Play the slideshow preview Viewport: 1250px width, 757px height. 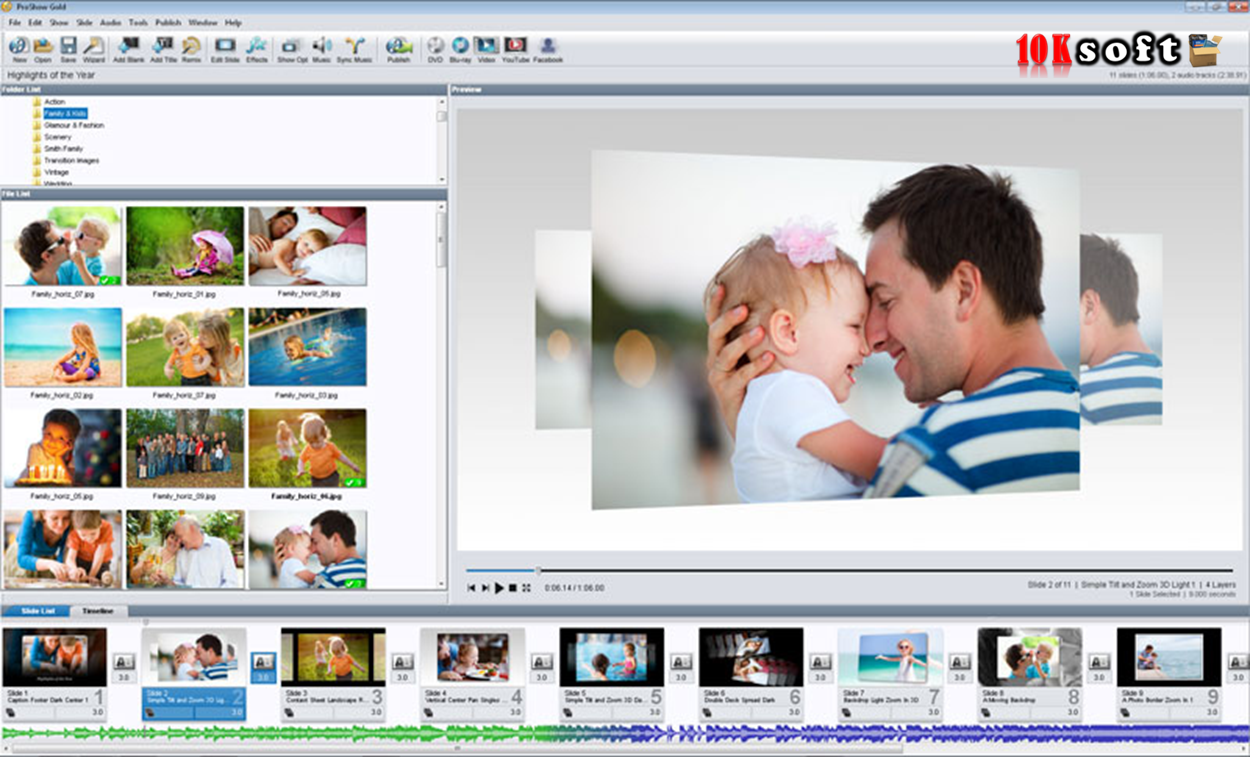coord(499,588)
